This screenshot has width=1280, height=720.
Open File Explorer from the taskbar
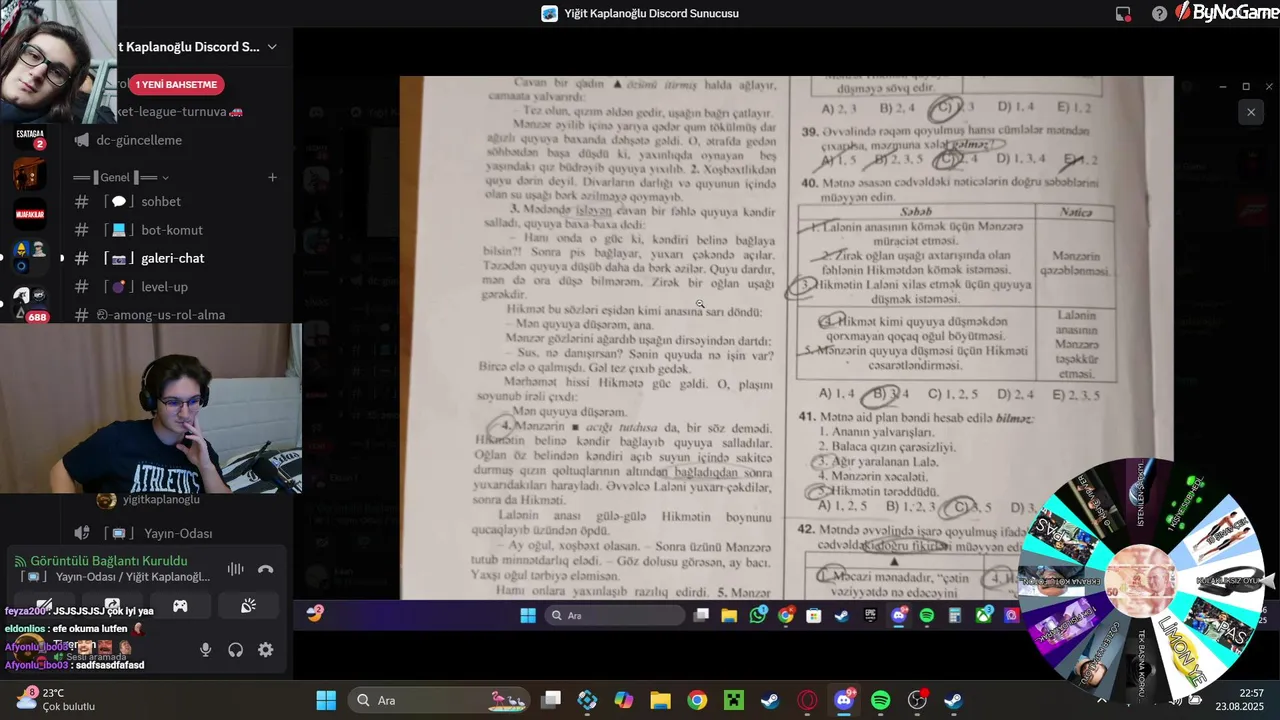point(660,700)
